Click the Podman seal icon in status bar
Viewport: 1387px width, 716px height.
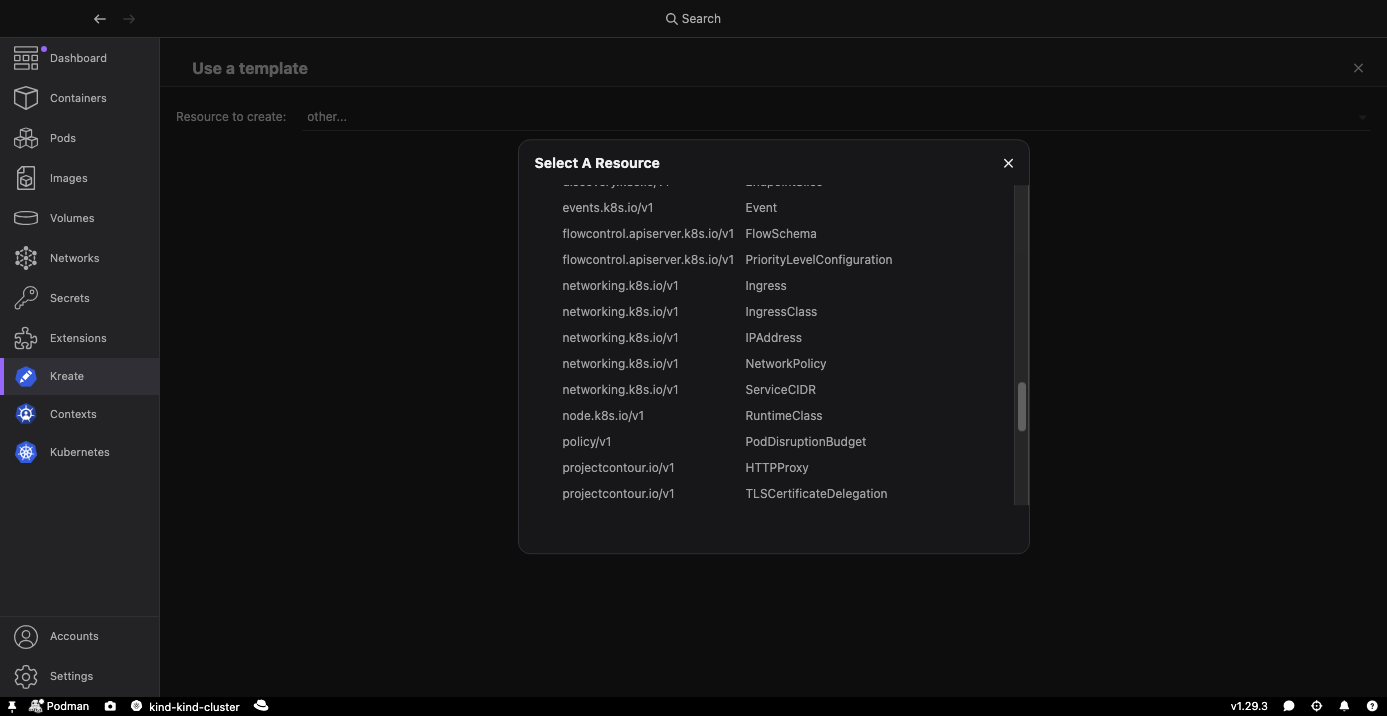pos(36,706)
